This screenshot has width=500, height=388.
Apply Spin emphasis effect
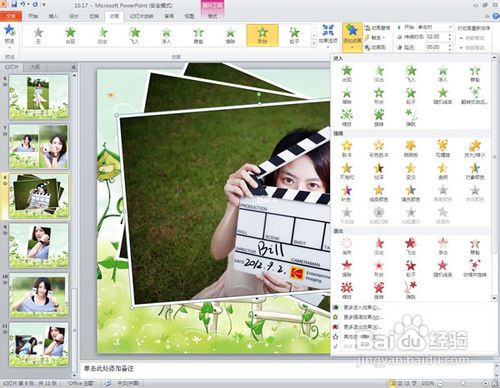click(443, 149)
